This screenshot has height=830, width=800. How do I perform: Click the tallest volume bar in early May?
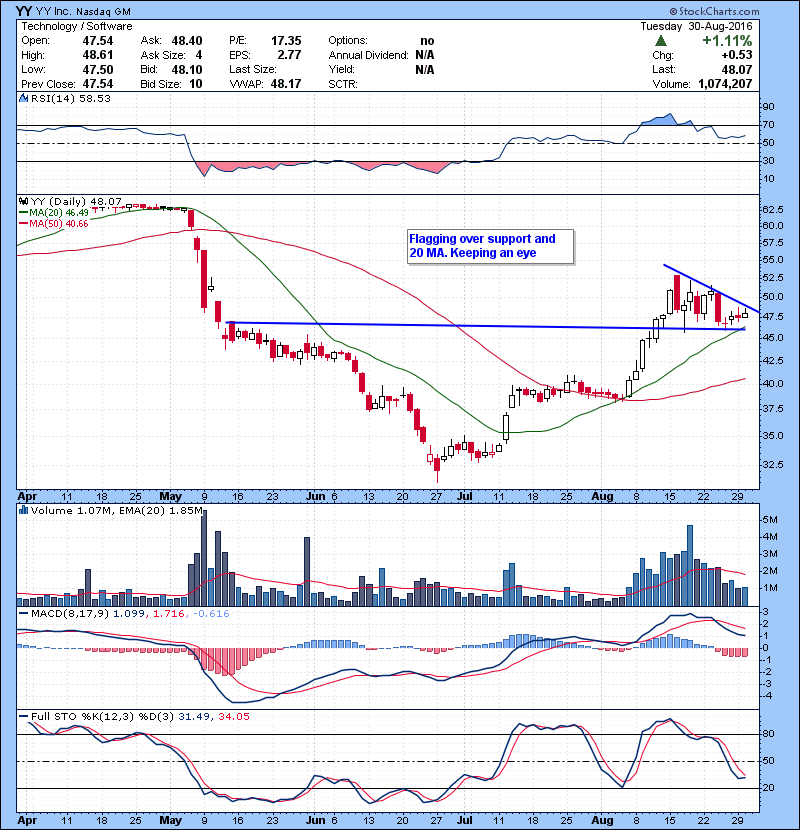pyautogui.click(x=204, y=558)
